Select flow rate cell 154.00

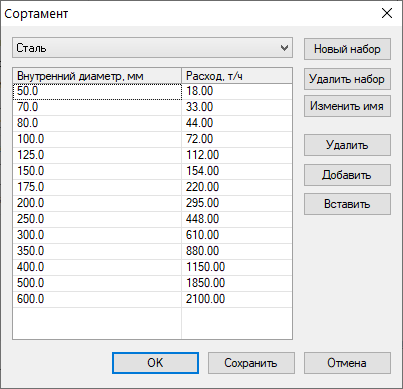237,171
